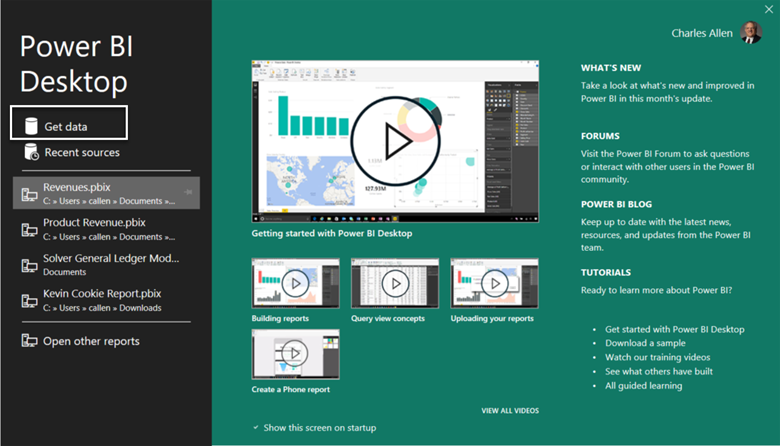Play the Getting started with Power BI video
780x446 pixels.
[x=395, y=141]
